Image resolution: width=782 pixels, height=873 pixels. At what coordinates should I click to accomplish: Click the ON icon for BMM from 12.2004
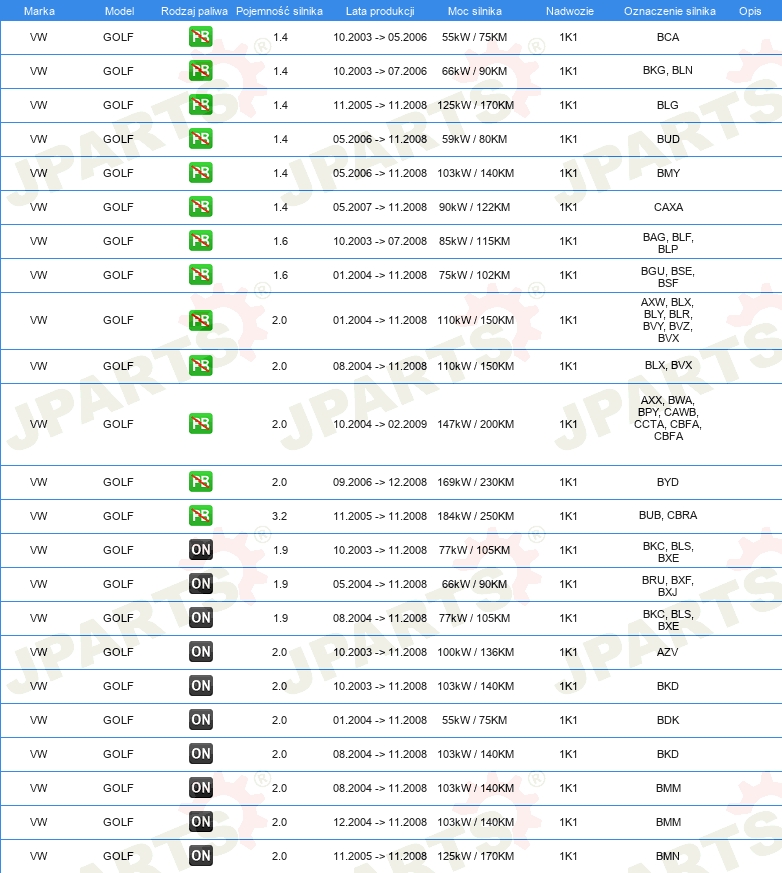click(x=200, y=821)
